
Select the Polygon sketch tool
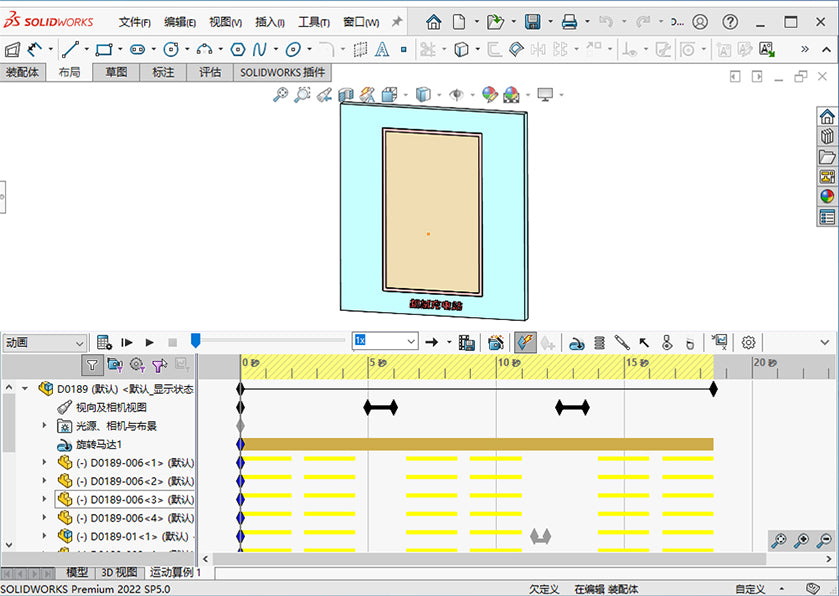coord(238,50)
